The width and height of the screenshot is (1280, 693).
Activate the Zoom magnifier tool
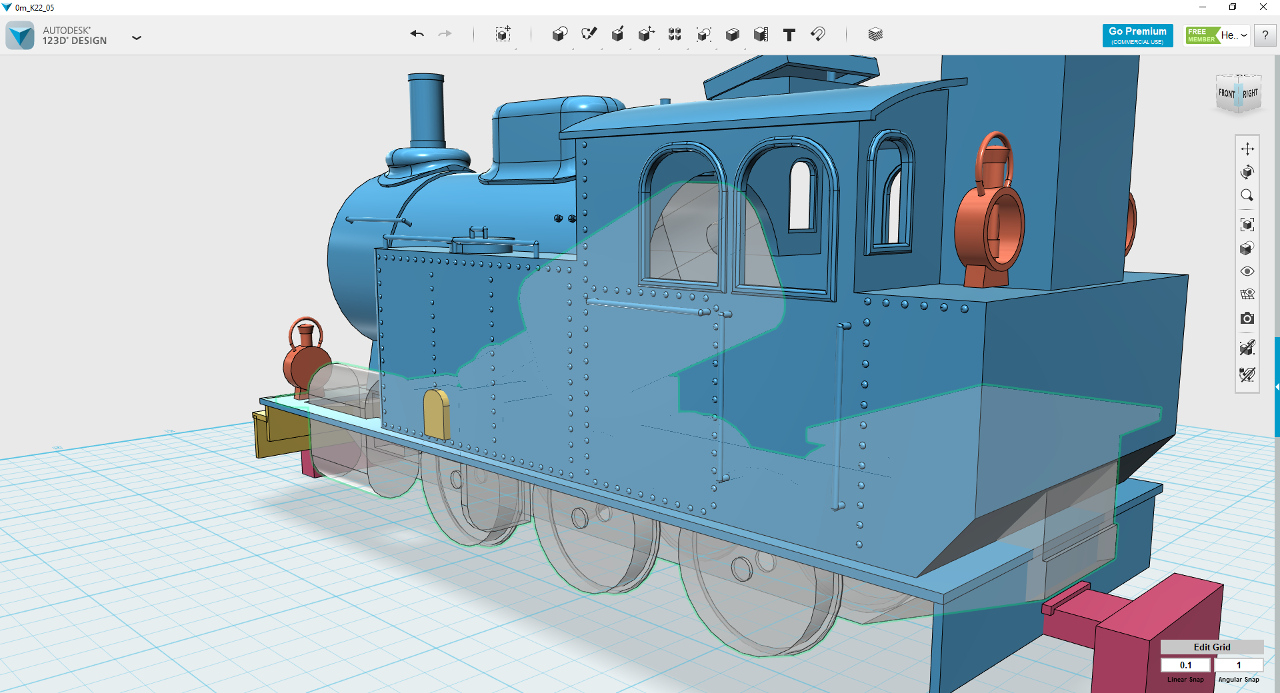coord(1247,196)
